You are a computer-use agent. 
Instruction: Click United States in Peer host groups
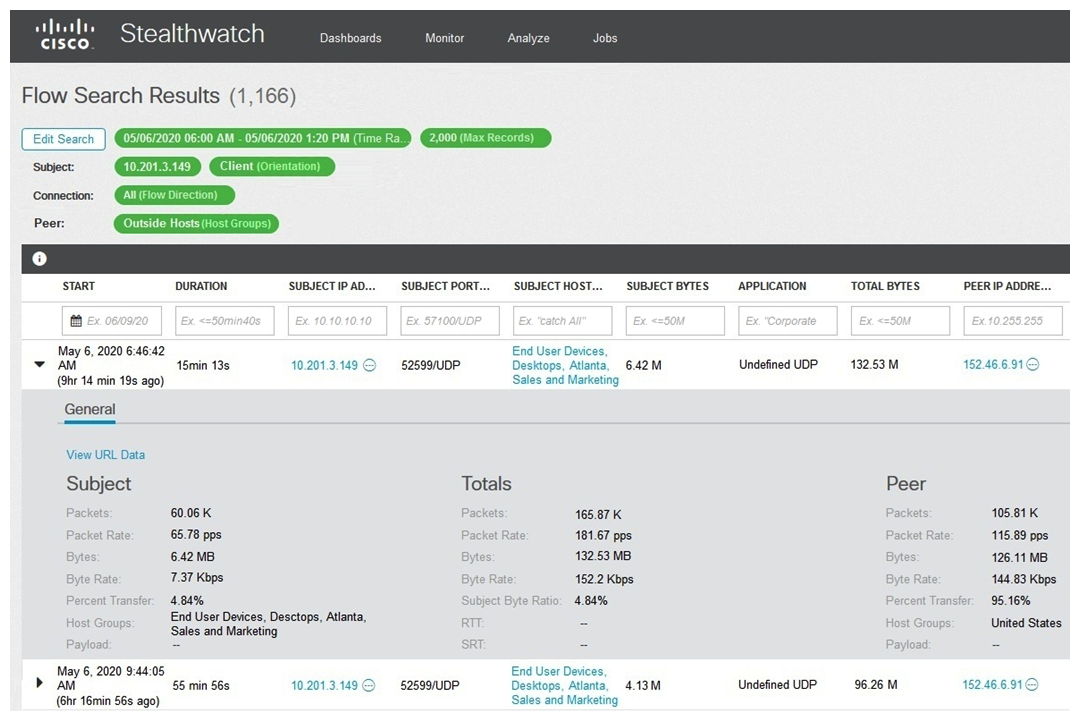coord(1026,623)
